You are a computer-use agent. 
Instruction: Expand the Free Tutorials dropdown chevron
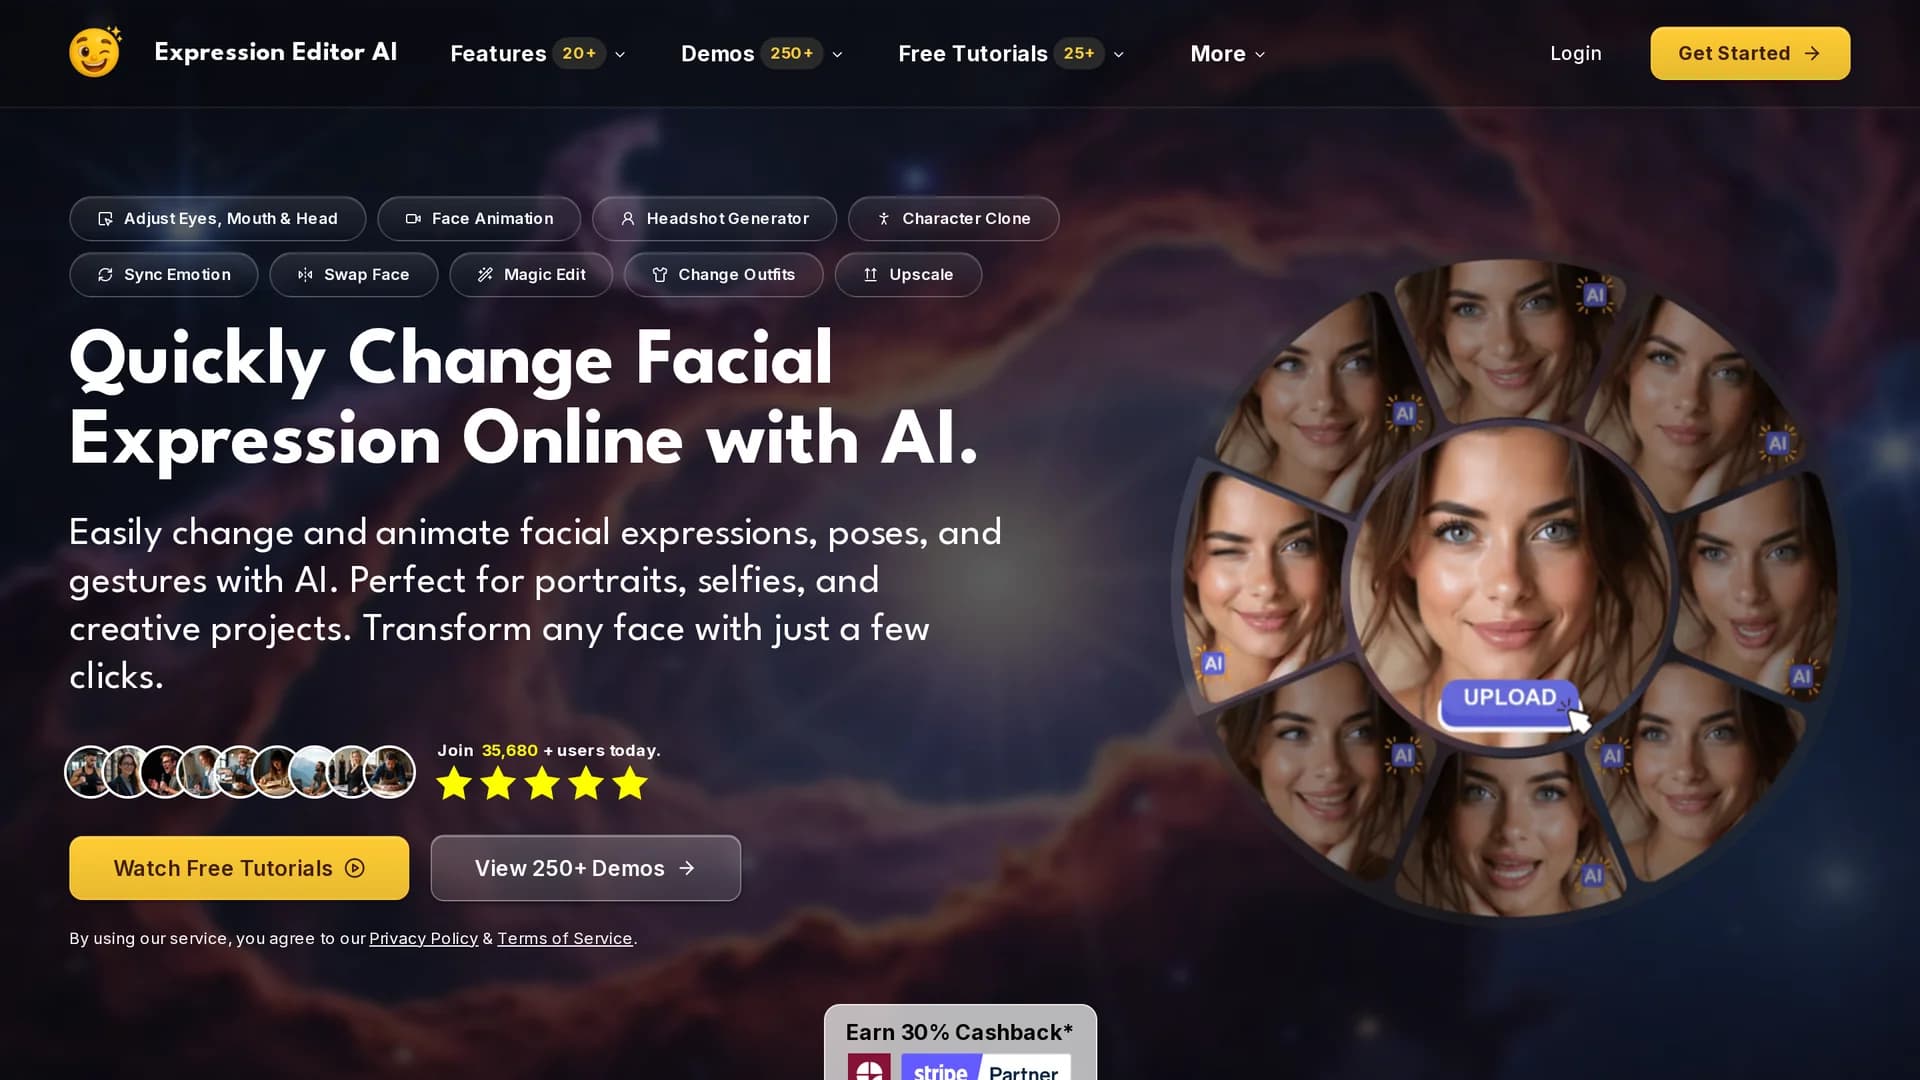point(1119,54)
